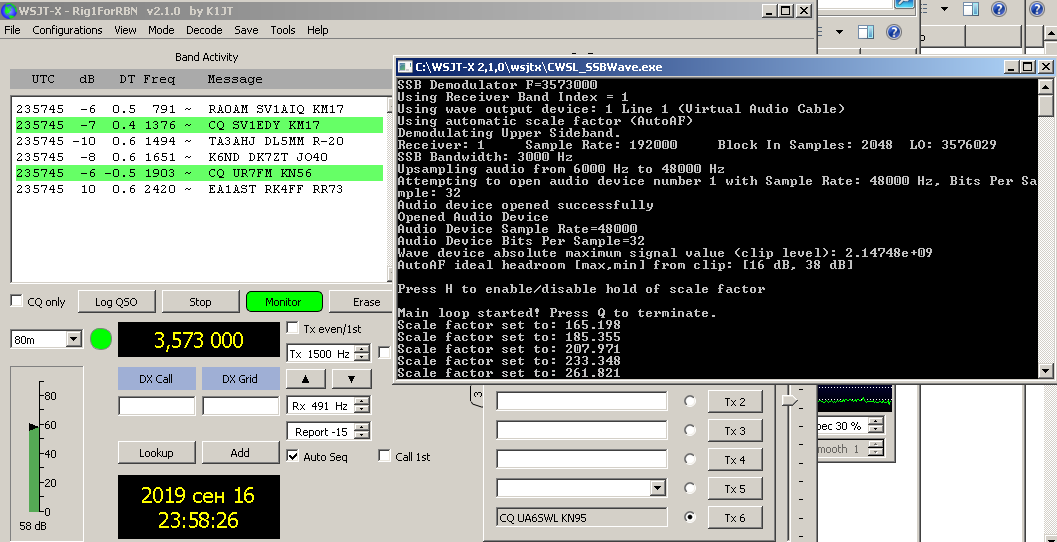The height and width of the screenshot is (542, 1057).
Task: Open the Decode menu
Action: pyautogui.click(x=204, y=30)
